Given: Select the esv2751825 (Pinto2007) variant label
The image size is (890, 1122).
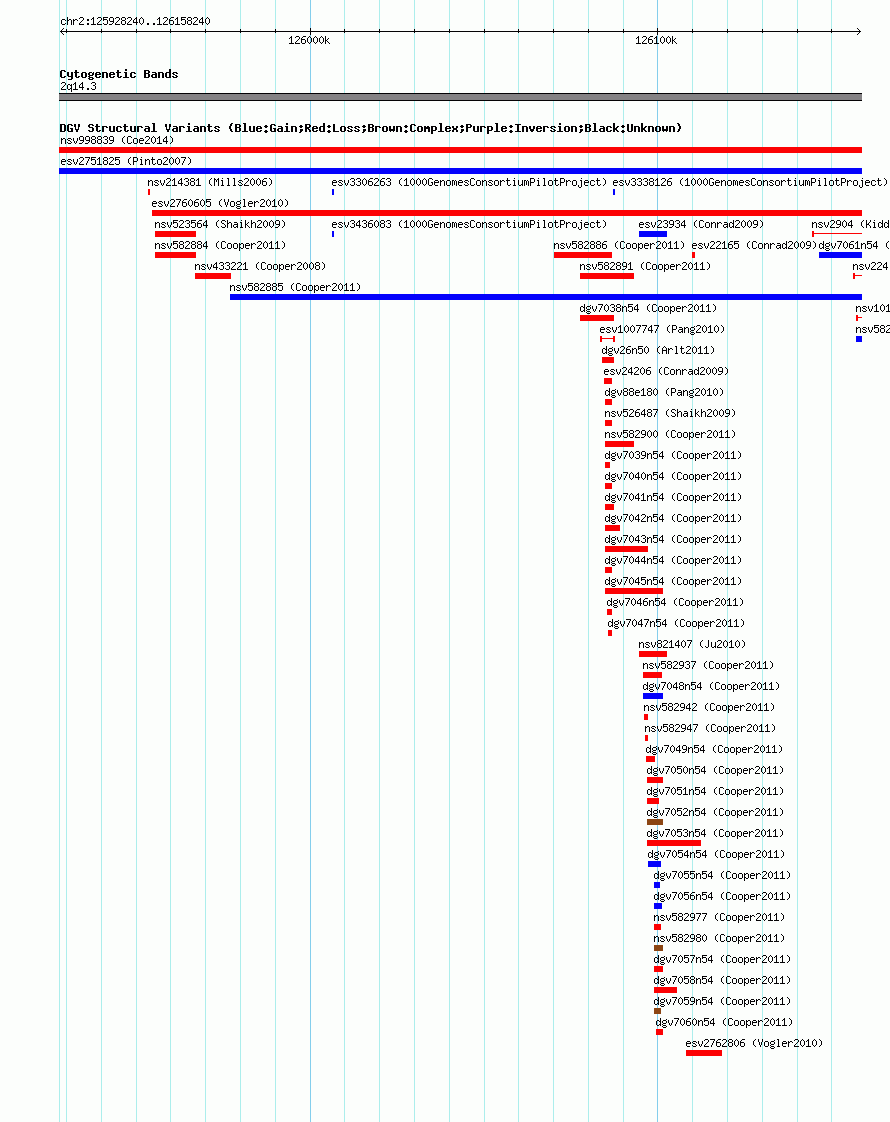Looking at the screenshot, I should [126, 161].
